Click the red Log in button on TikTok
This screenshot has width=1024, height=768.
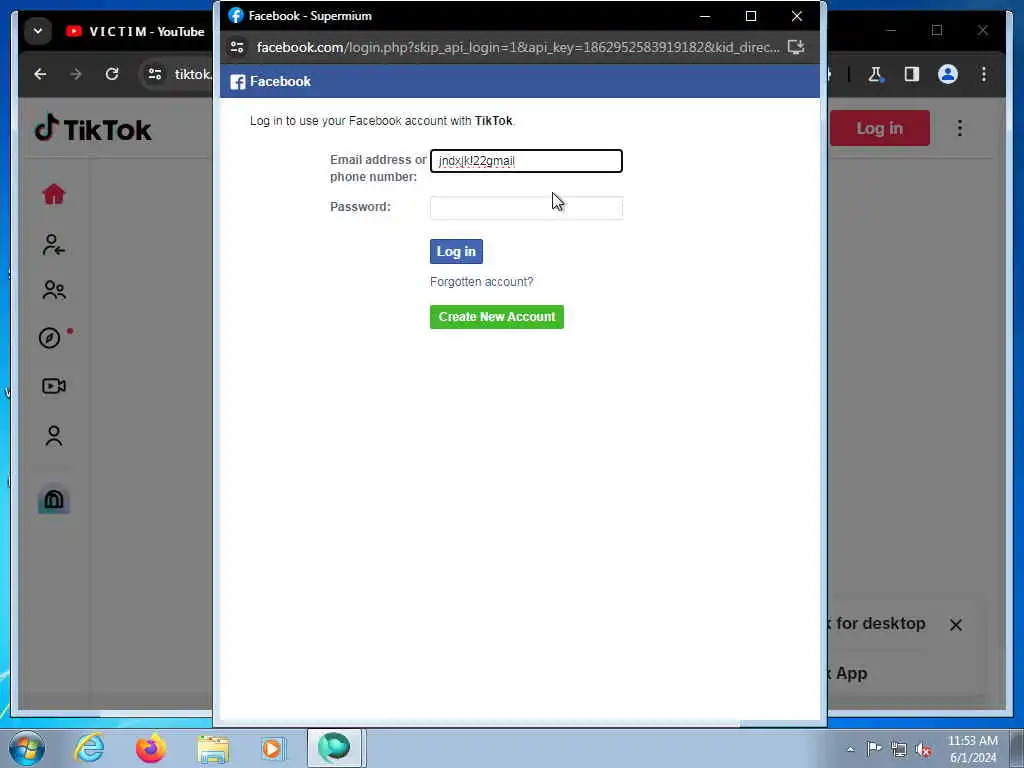(879, 128)
